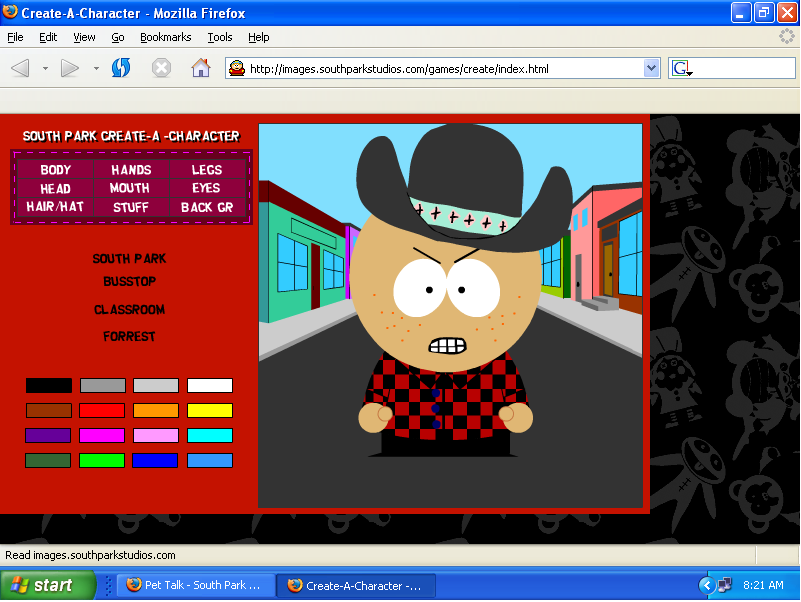
Task: Pick the yellow color swatch
Action: [x=210, y=410]
